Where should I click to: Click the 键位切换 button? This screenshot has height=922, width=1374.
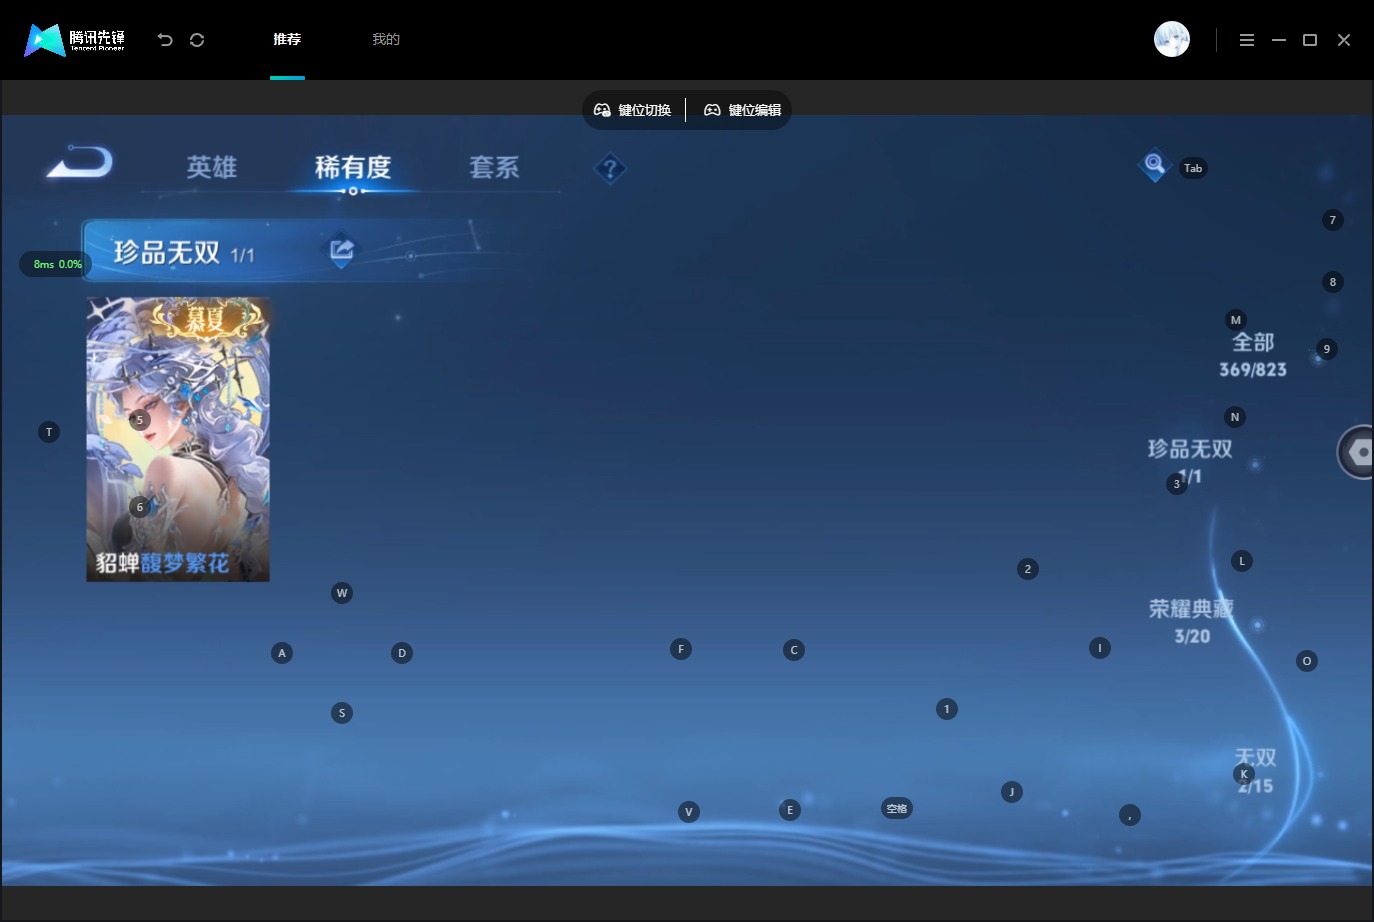[633, 110]
